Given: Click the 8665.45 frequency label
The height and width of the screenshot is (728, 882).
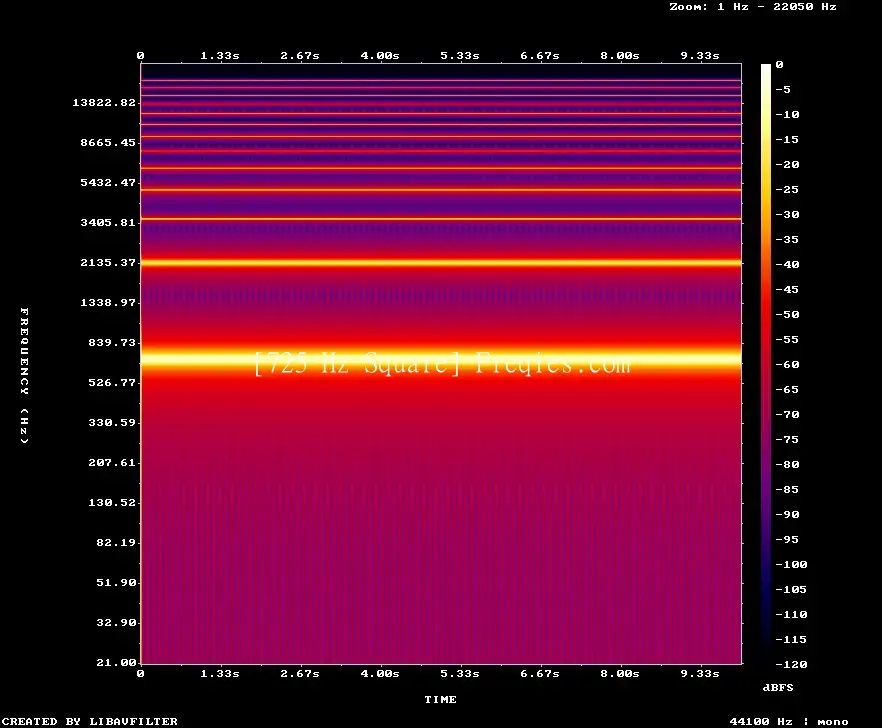Looking at the screenshot, I should click(108, 142).
